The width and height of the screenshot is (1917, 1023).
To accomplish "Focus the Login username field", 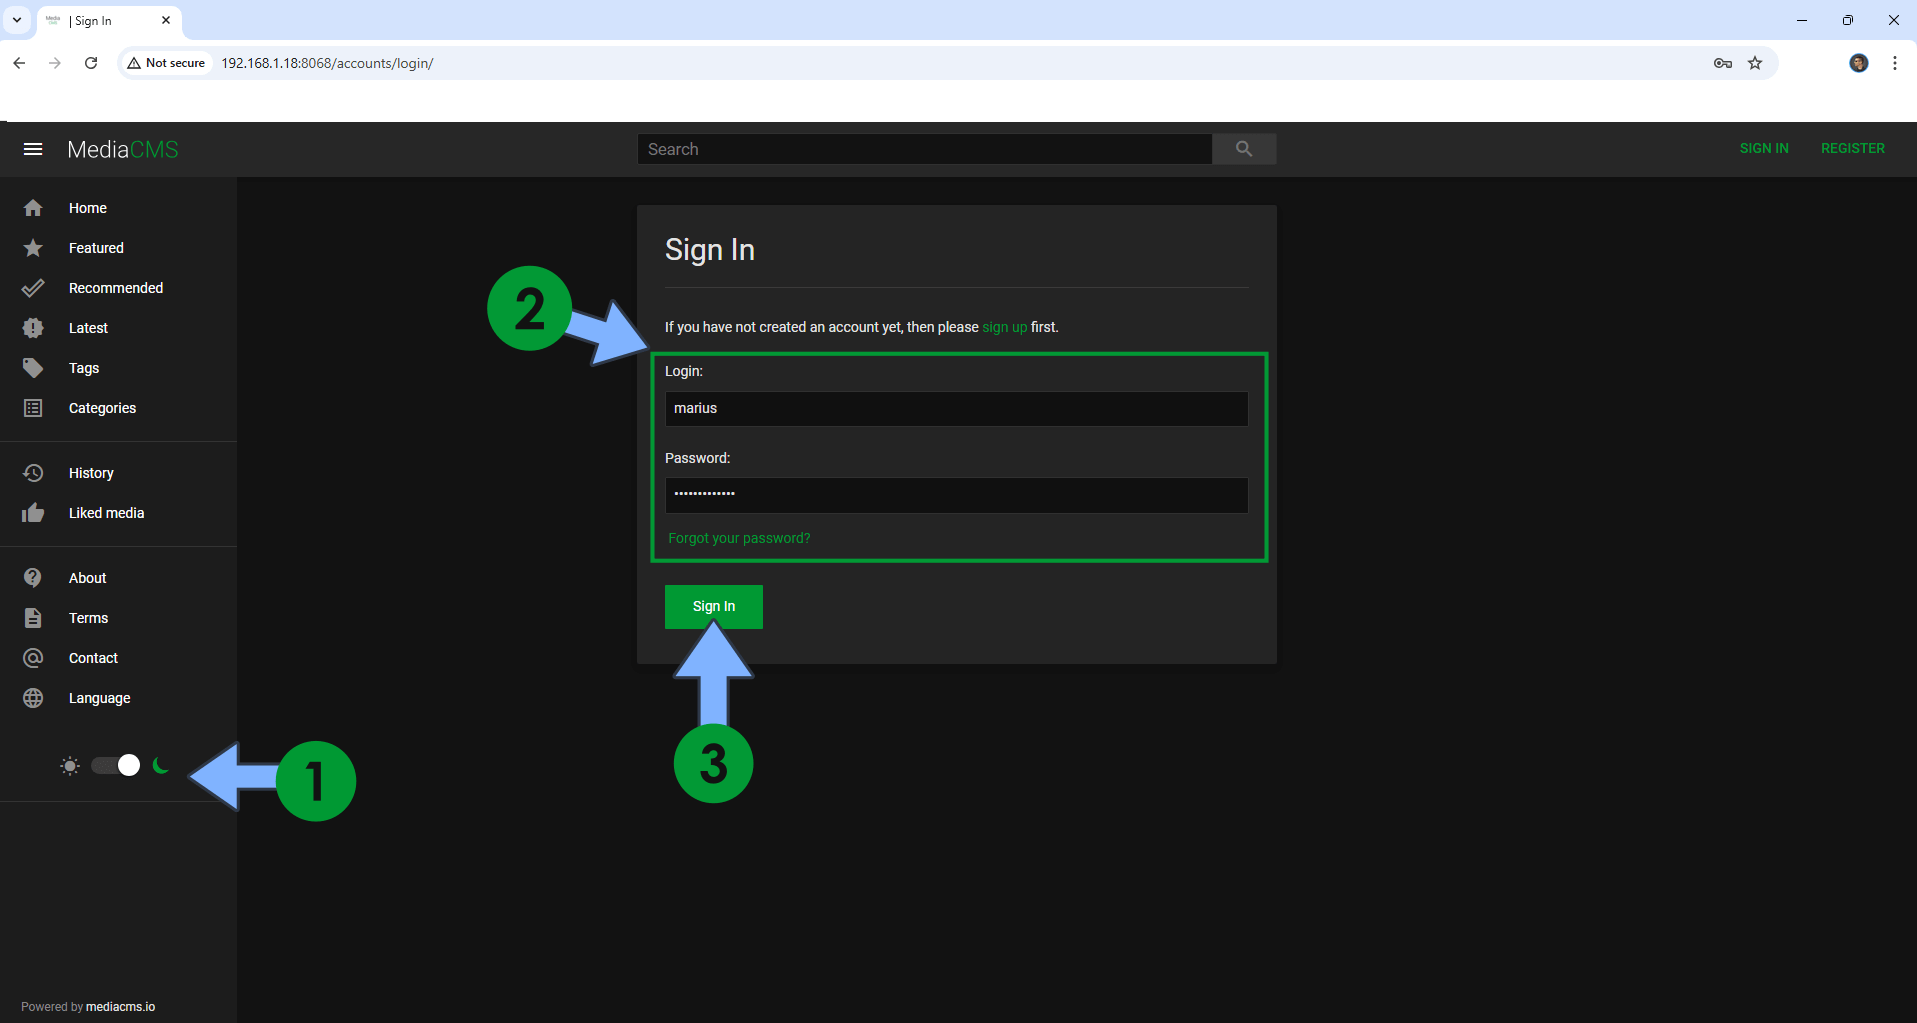I will click(x=956, y=408).
